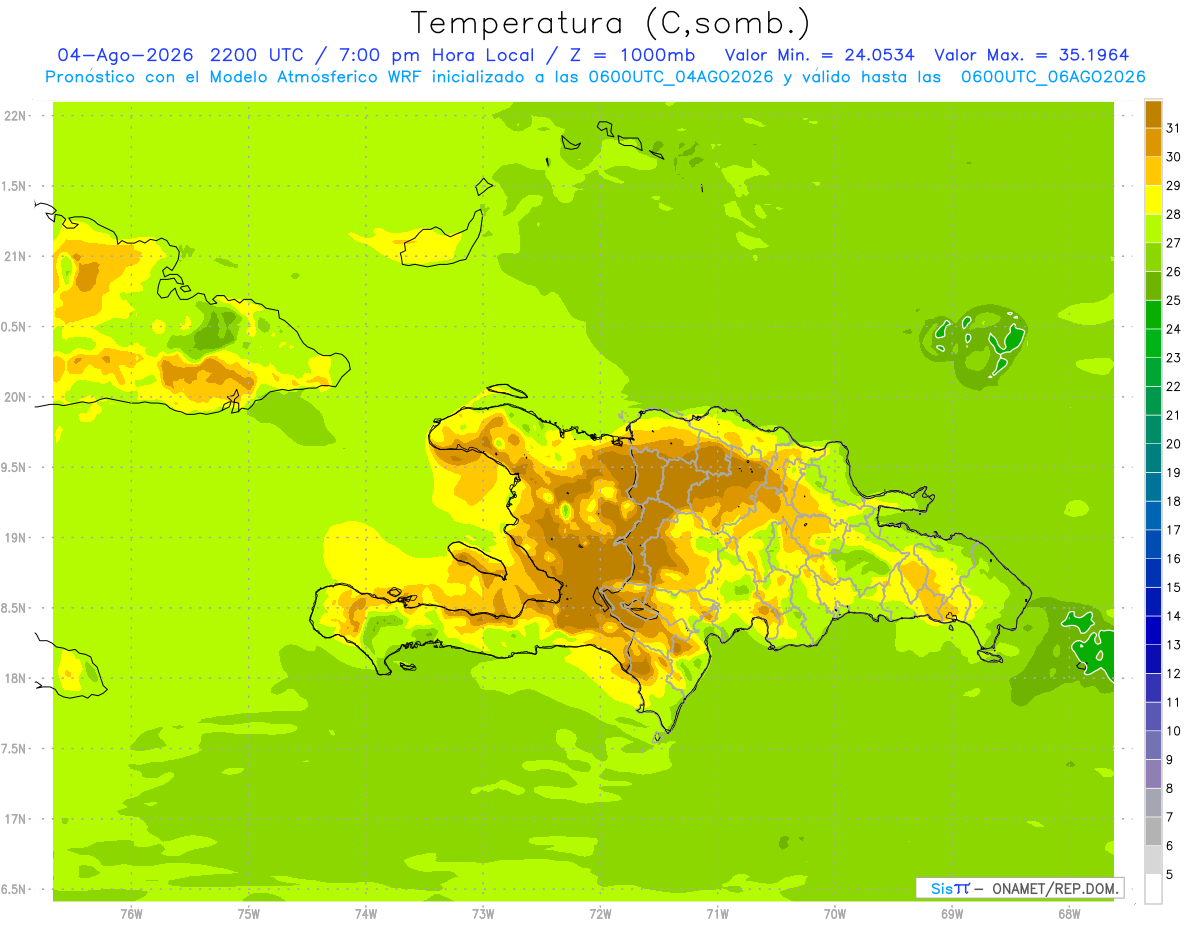Click legend value "31" on the color bar
Image resolution: width=1200 pixels, height=927 pixels.
[x=1173, y=128]
